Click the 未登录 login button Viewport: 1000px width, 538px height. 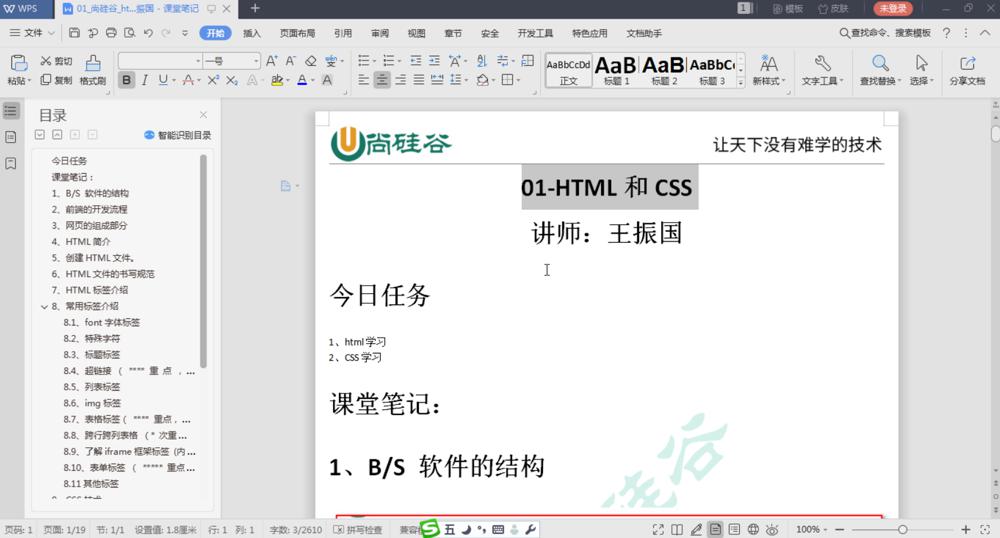pos(893,8)
